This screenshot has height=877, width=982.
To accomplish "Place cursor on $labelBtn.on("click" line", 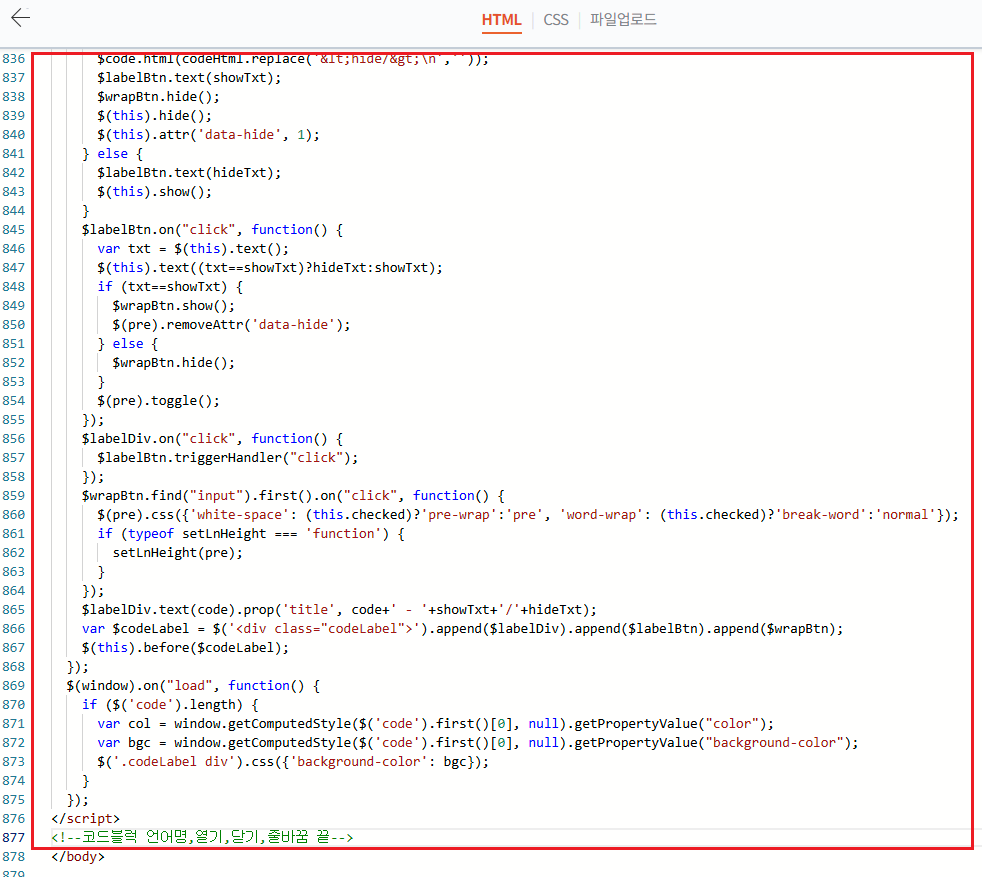I will tap(212, 230).
